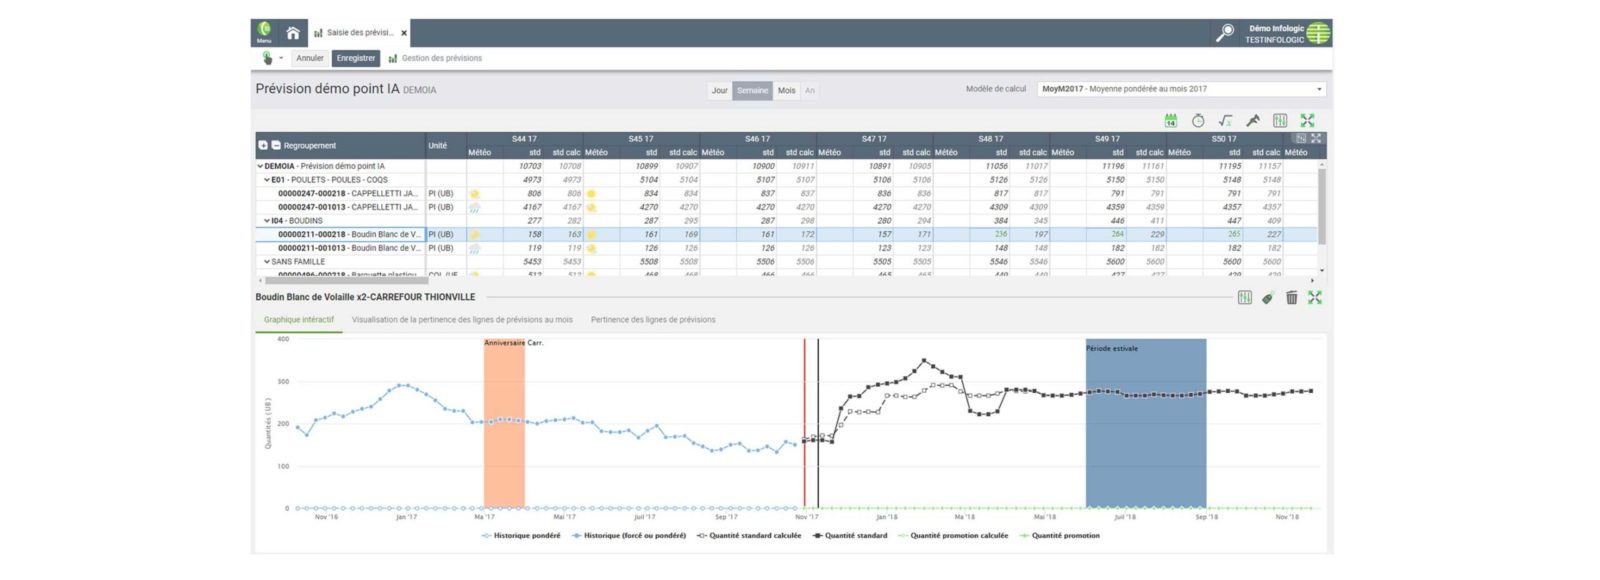Collapse the DEMOIA tree node

(x=261, y=167)
